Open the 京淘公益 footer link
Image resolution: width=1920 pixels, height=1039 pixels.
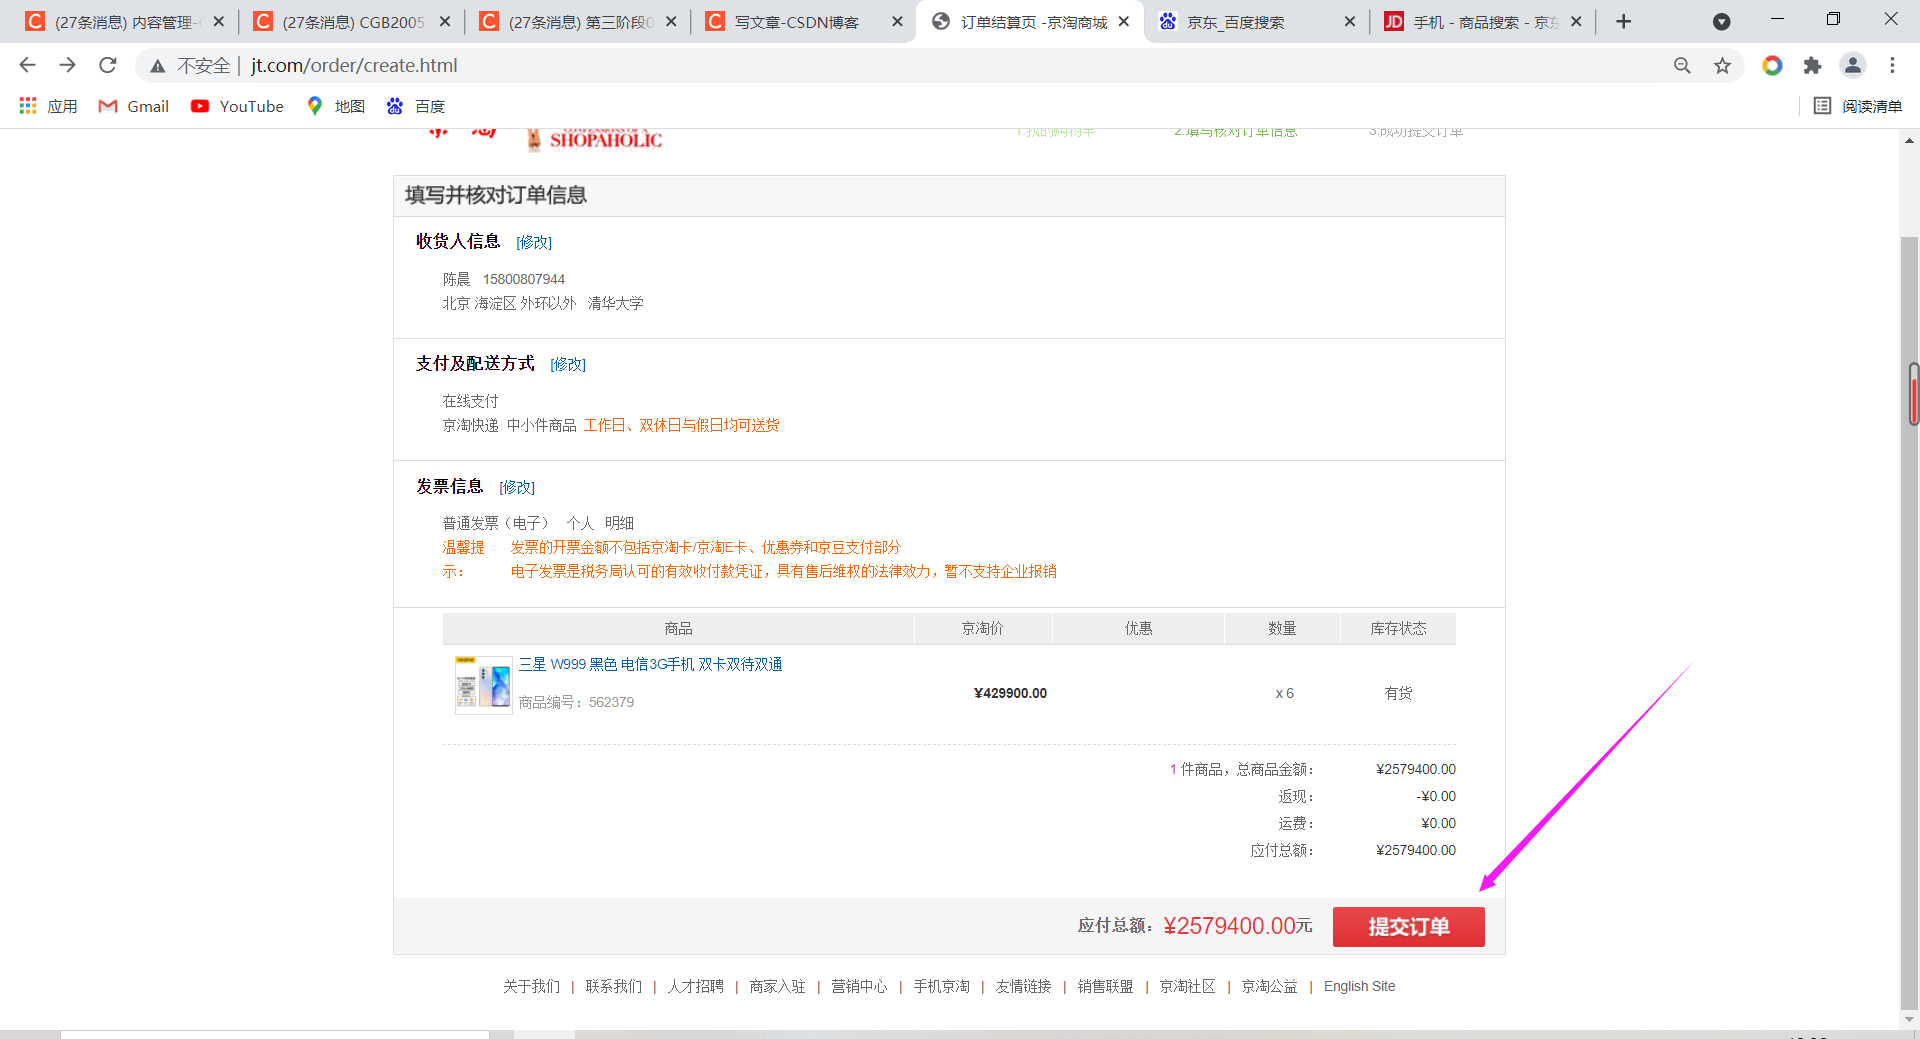click(1269, 986)
